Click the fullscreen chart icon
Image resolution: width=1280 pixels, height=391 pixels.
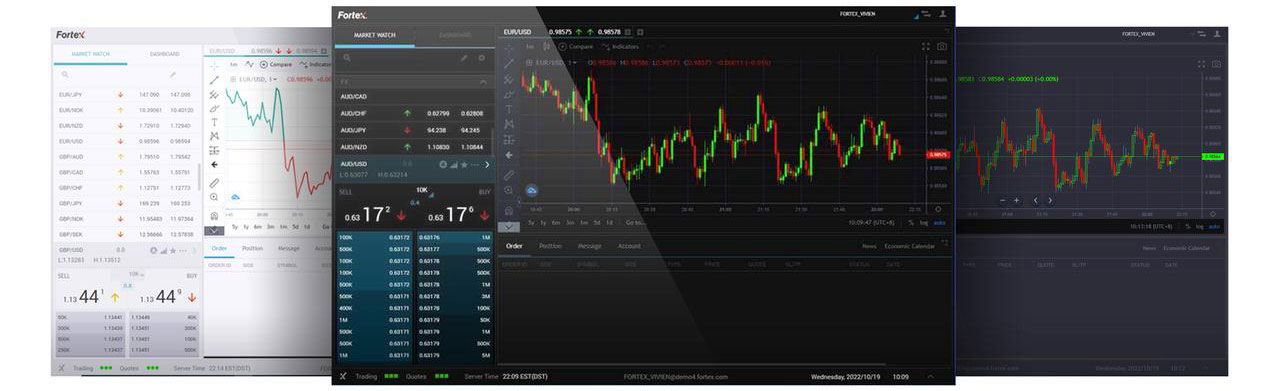coord(925,46)
